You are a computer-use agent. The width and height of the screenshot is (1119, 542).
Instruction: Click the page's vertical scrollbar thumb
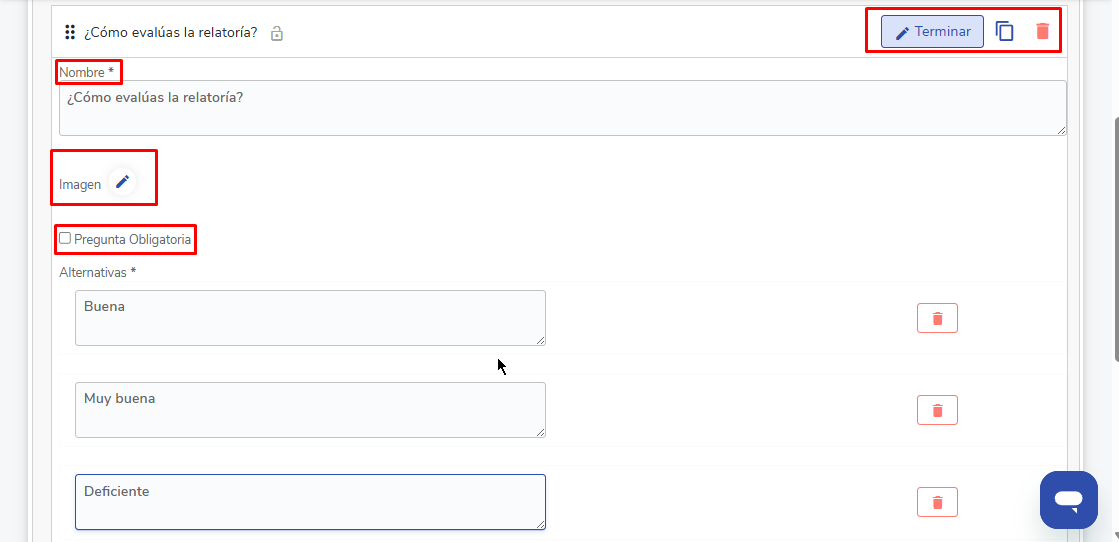1114,240
